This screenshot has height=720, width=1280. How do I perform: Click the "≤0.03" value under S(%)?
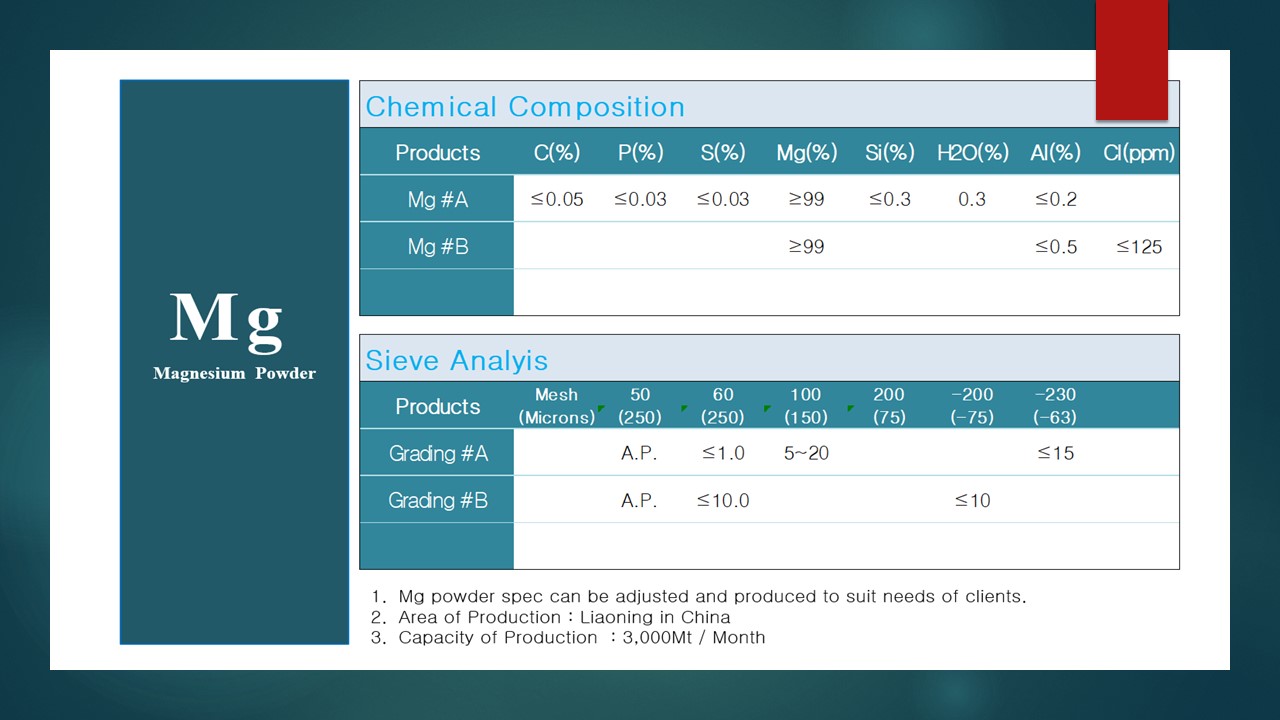[x=723, y=199]
